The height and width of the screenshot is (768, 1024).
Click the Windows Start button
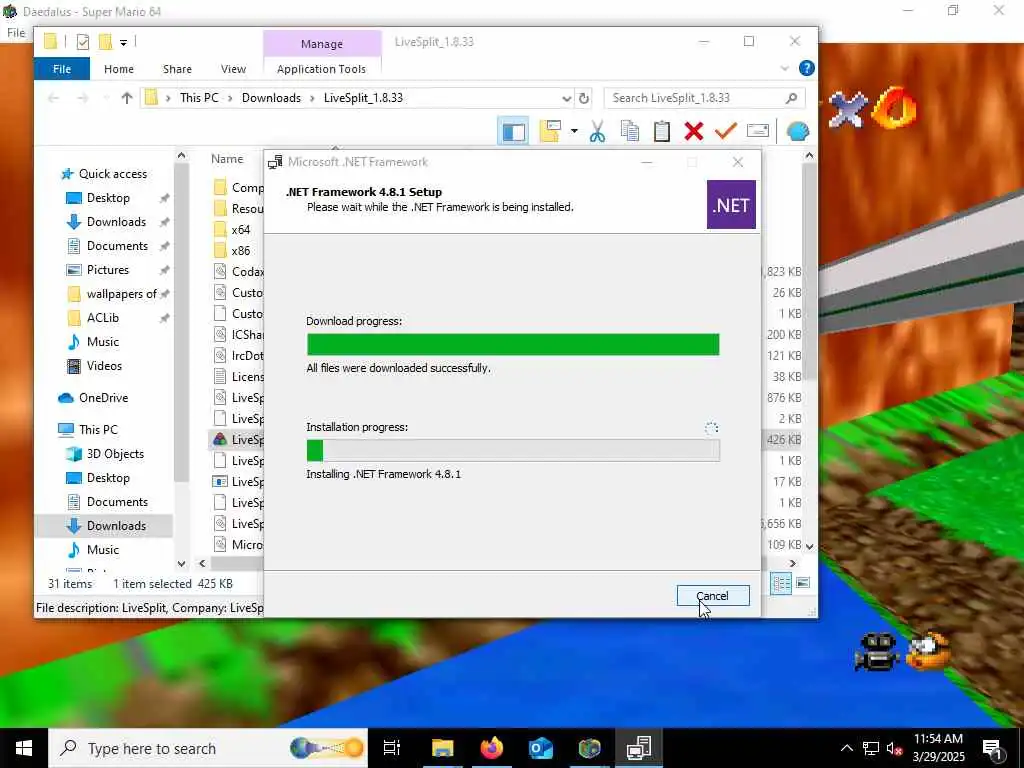[24, 748]
